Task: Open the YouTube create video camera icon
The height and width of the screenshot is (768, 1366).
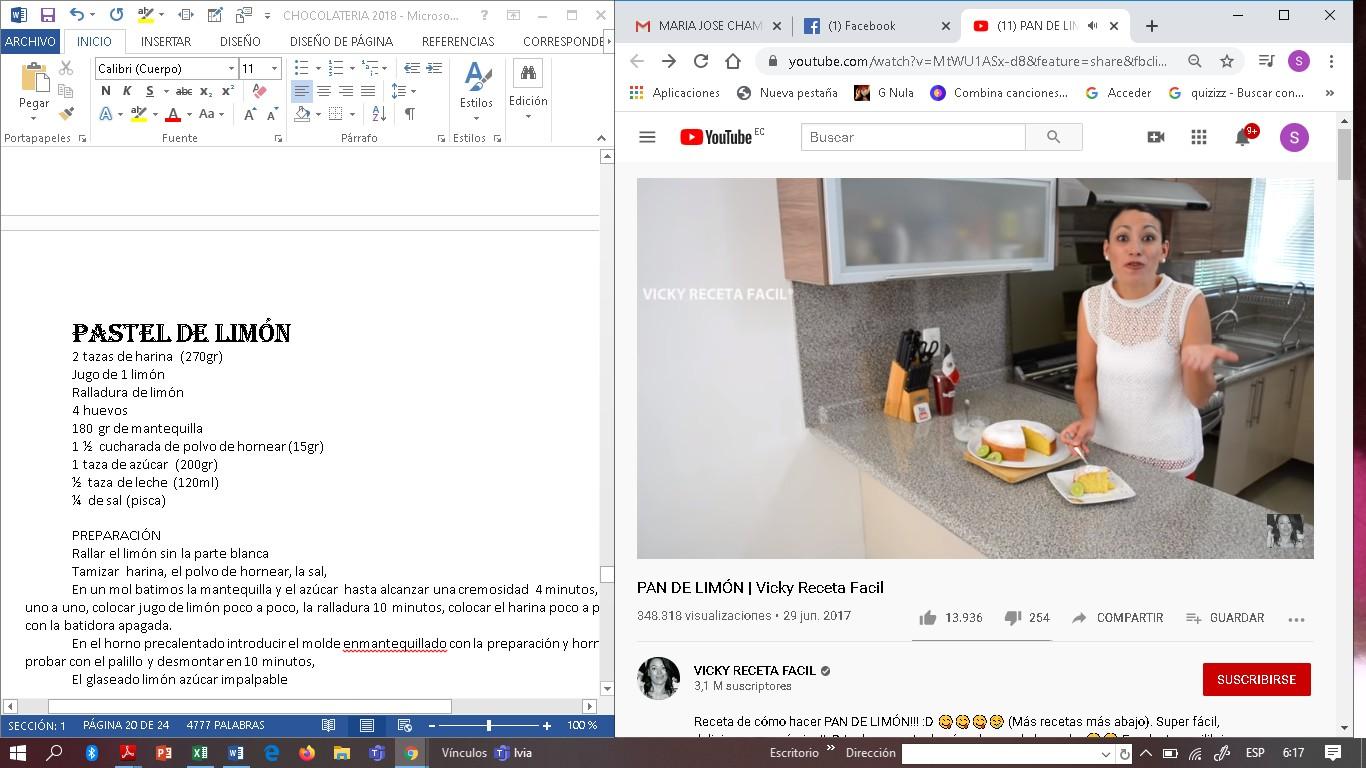Action: [x=1155, y=137]
